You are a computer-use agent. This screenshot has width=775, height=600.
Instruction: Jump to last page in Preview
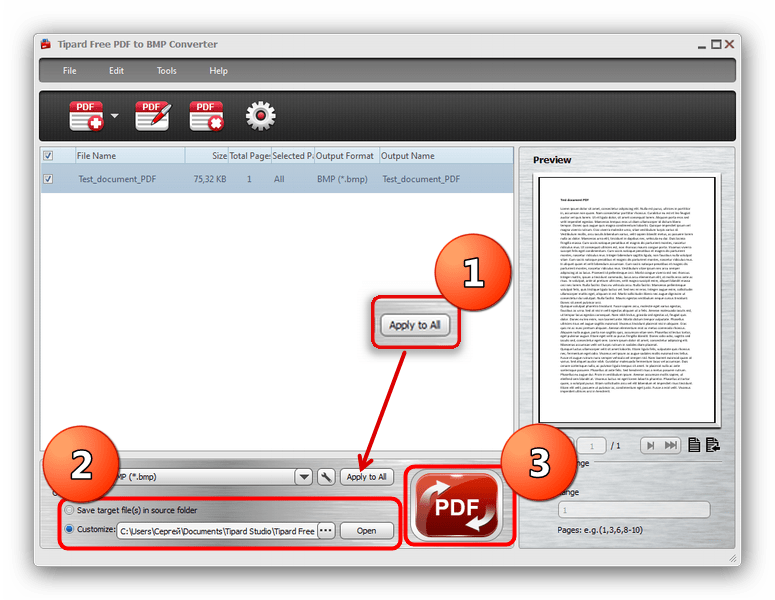point(670,446)
